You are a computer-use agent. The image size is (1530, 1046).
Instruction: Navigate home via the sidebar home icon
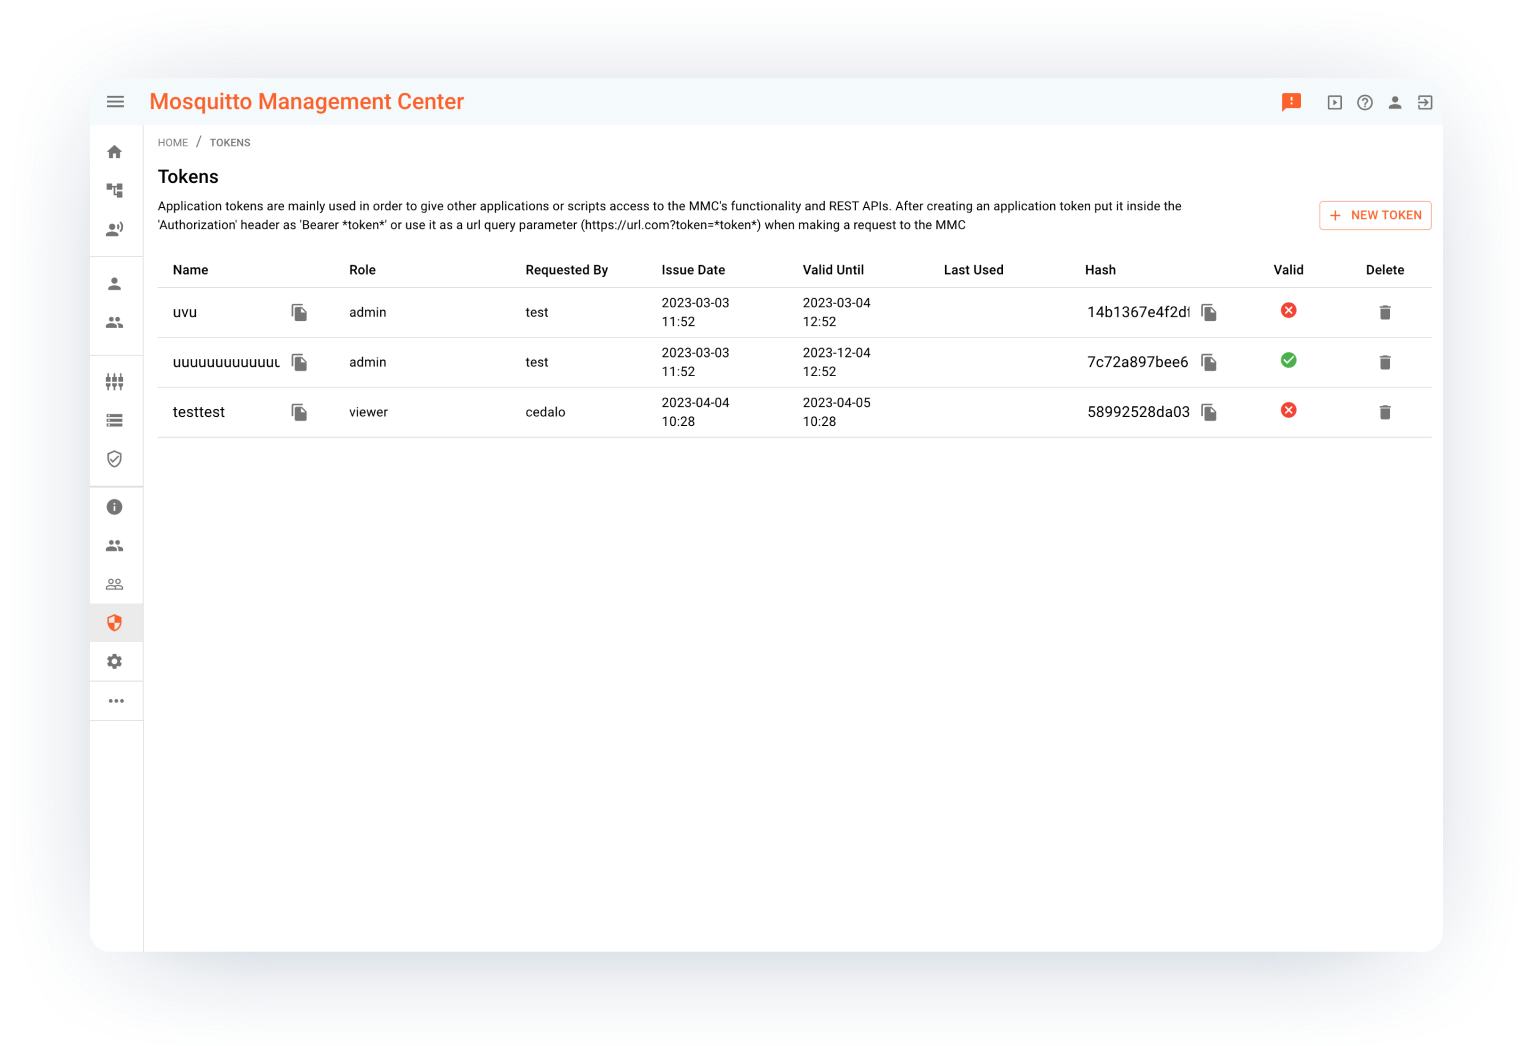(x=115, y=150)
